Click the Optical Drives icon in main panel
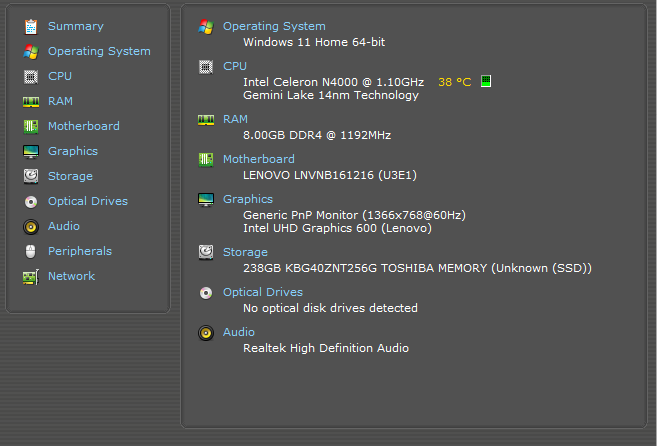658x446 pixels. pyautogui.click(x=206, y=293)
